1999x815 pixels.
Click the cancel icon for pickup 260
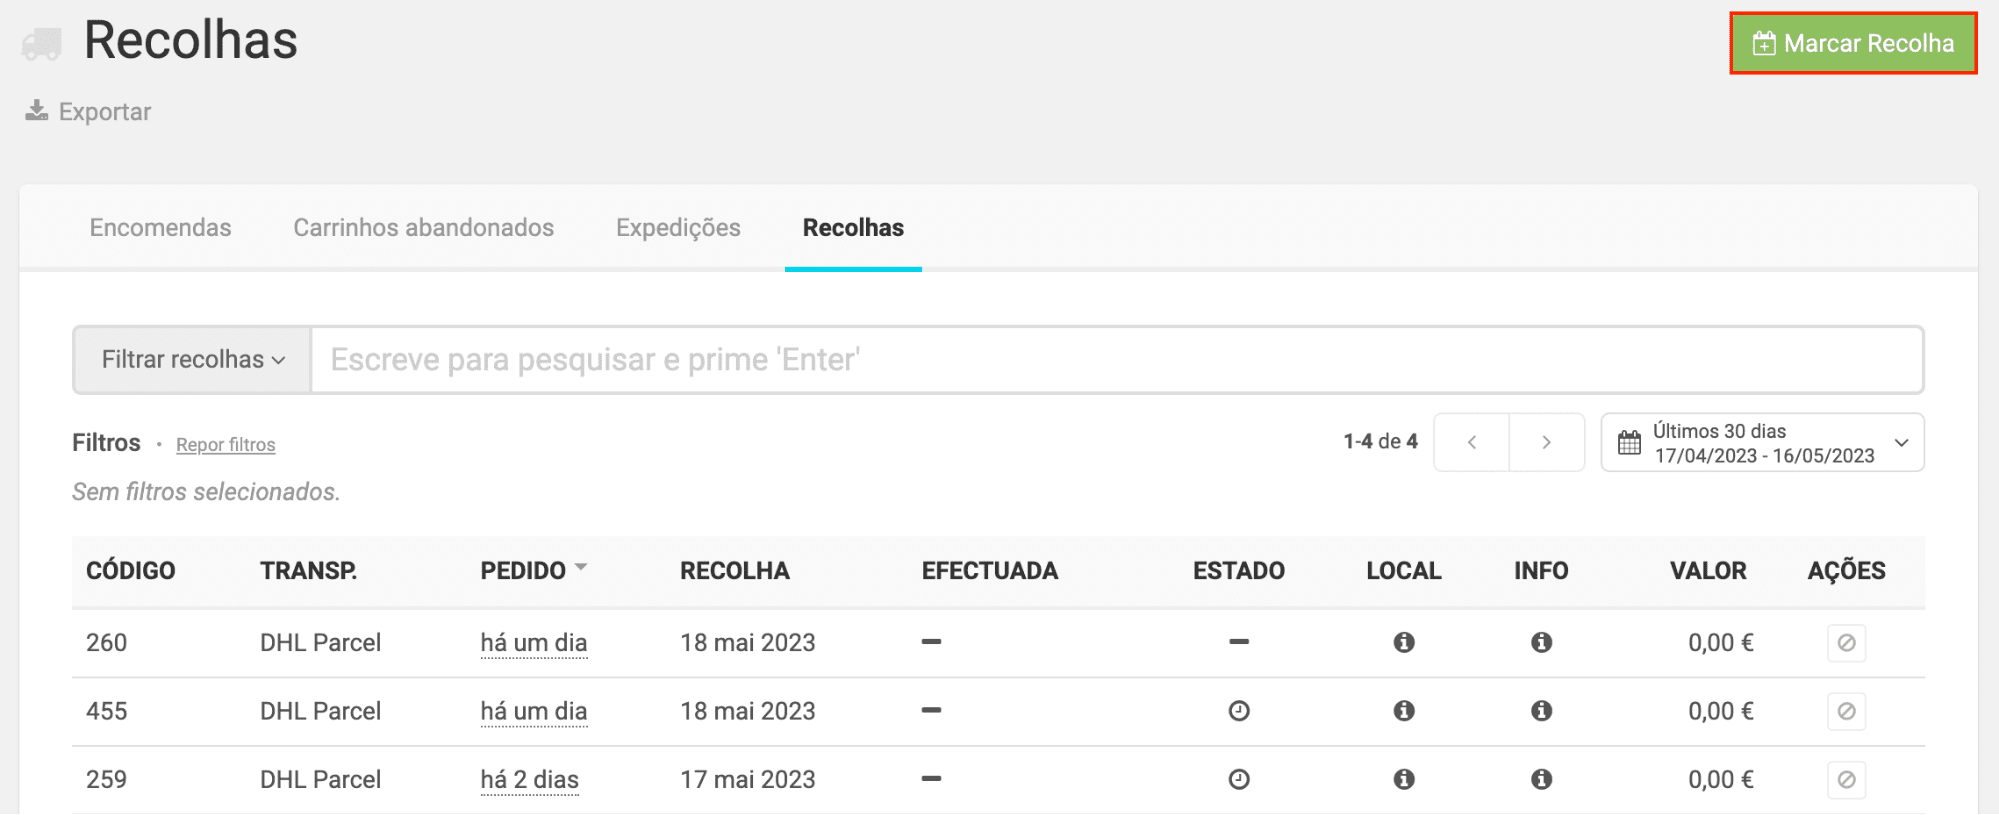1846,642
